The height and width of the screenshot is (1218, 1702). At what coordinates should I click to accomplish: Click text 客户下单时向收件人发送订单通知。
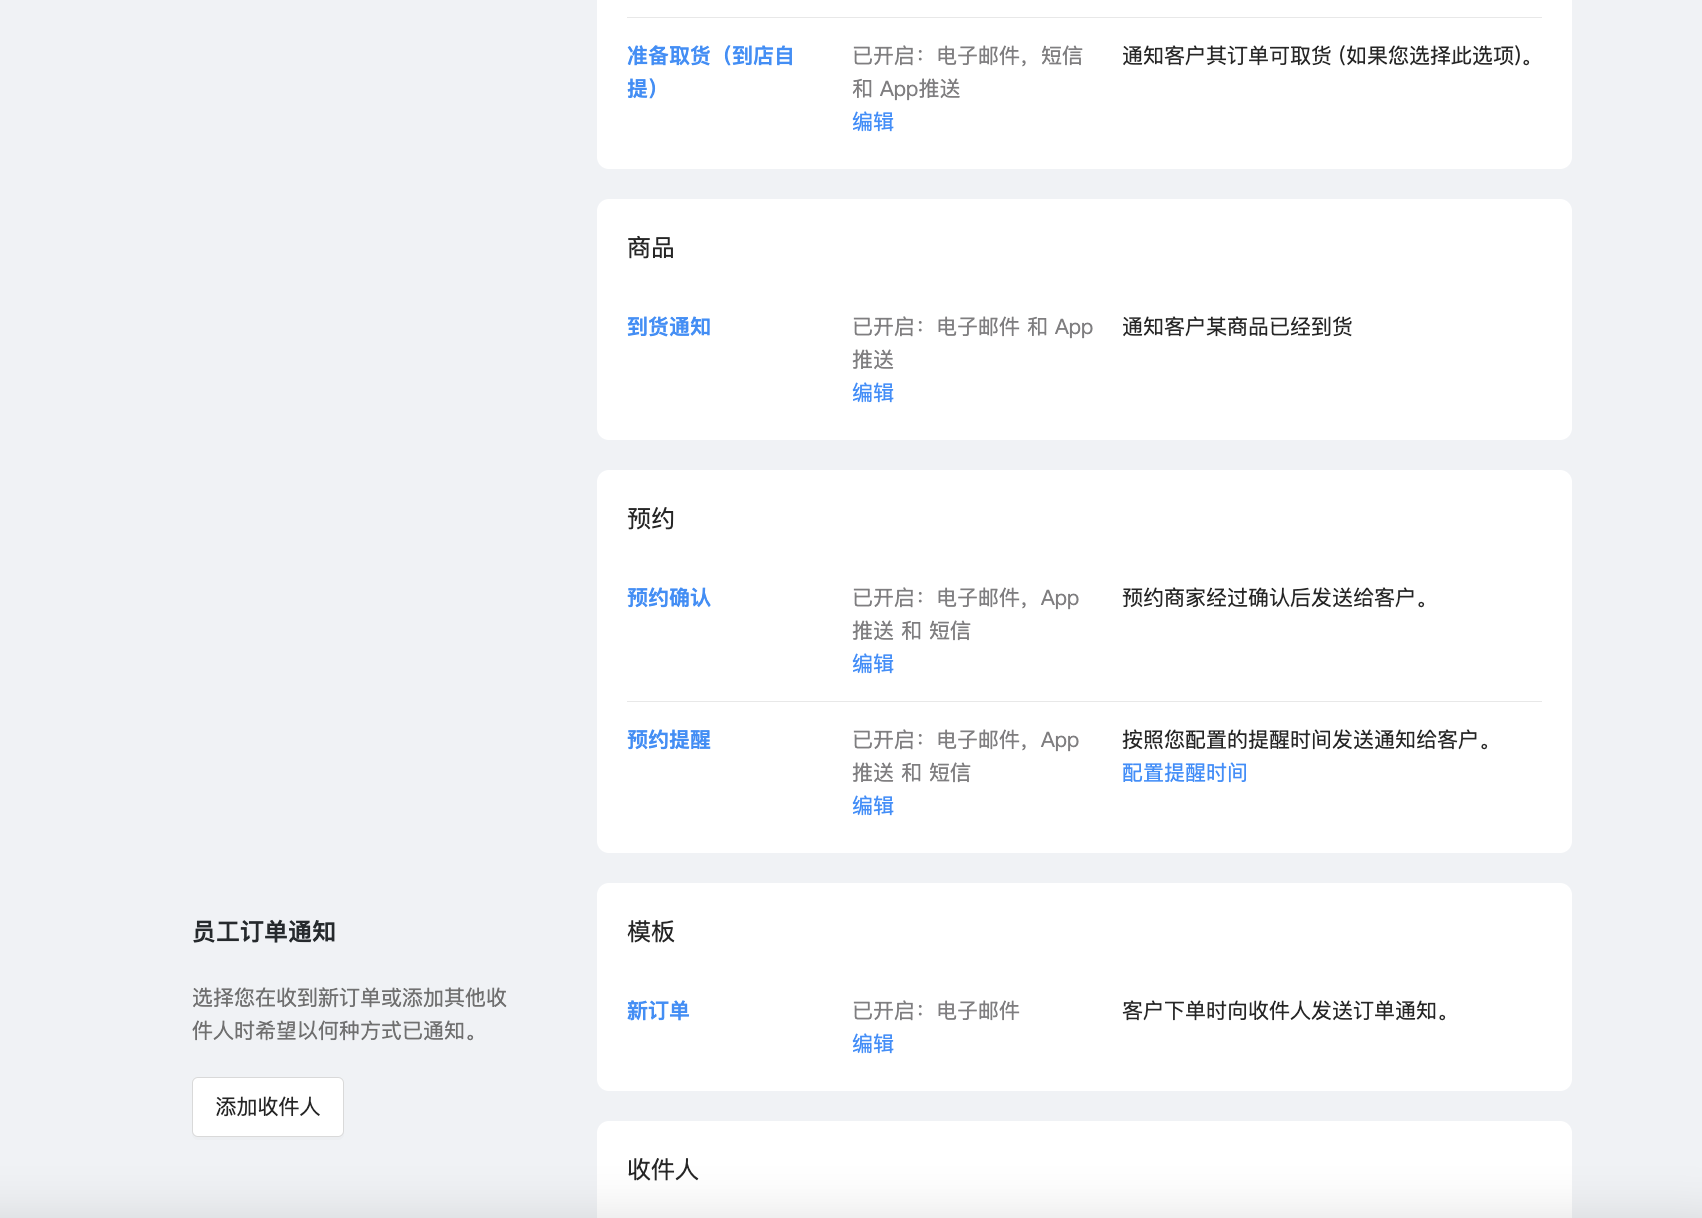click(1289, 1011)
